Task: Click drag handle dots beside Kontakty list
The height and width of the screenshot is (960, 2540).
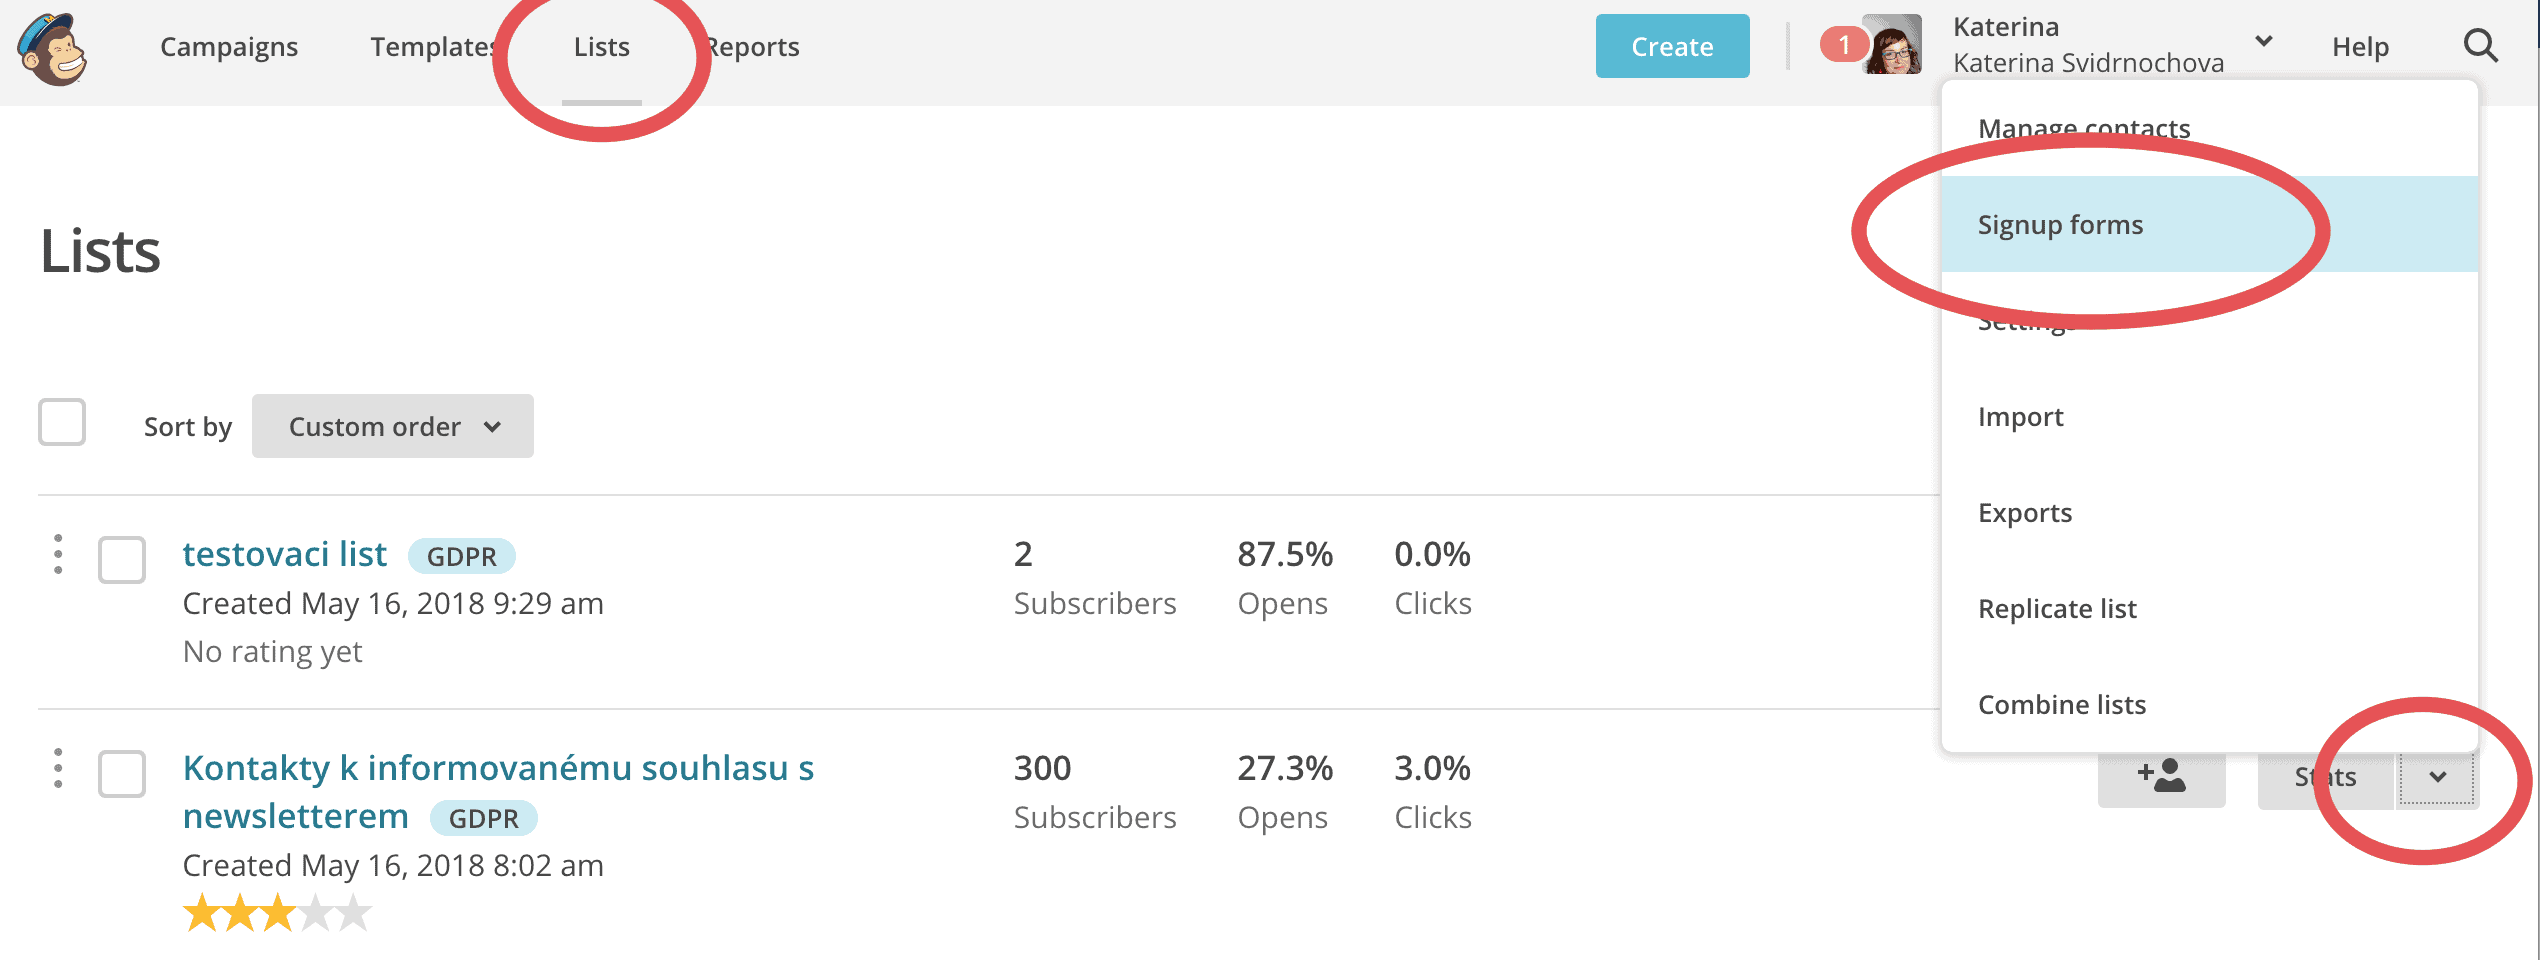Action: [58, 768]
